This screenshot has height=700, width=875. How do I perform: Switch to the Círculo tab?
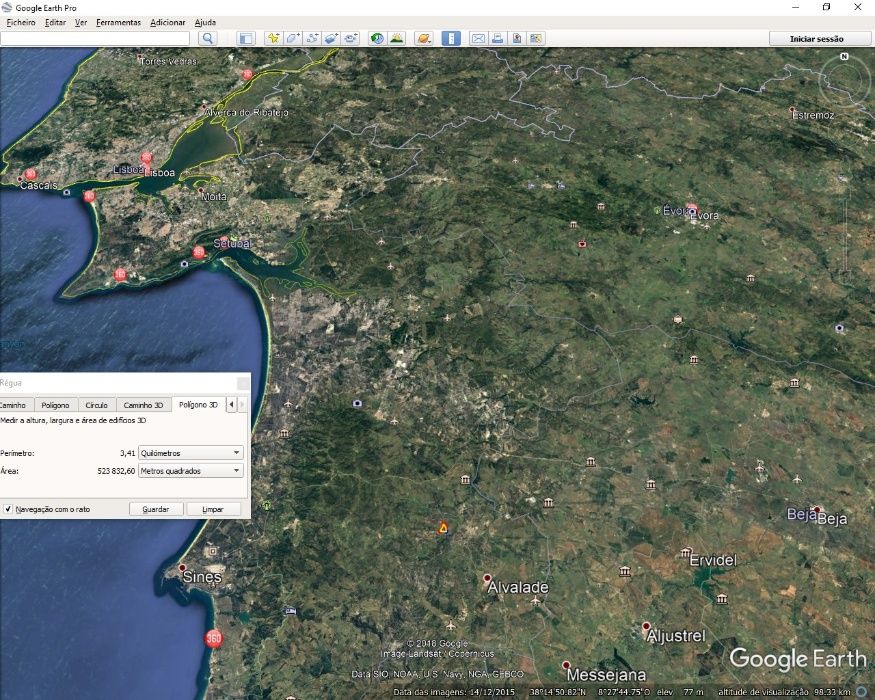97,405
